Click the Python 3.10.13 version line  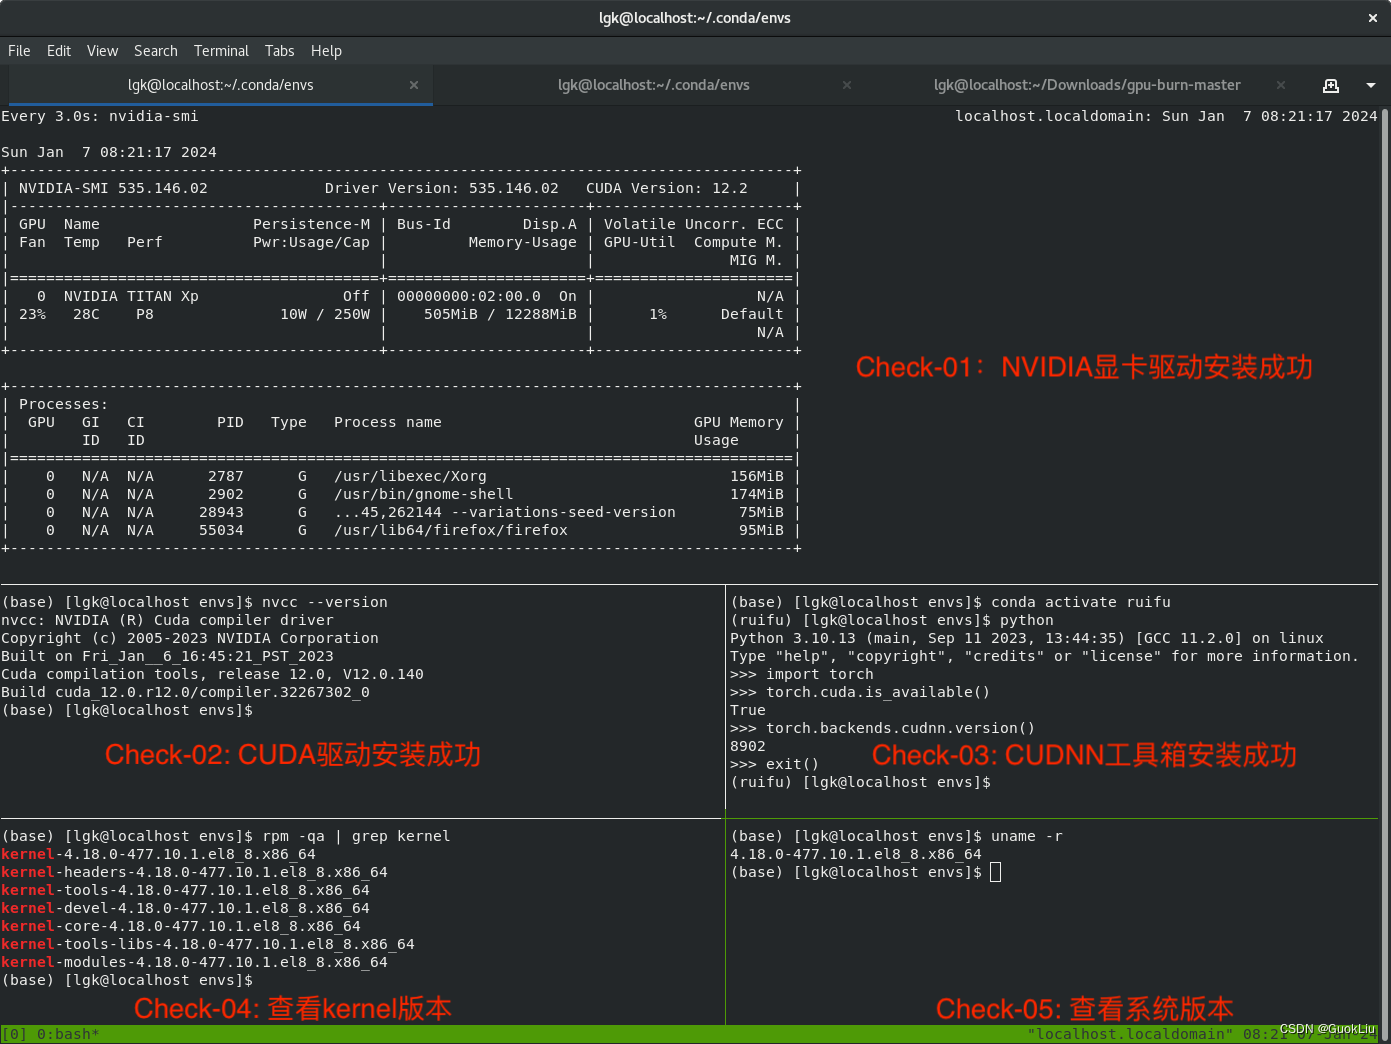point(1027,638)
